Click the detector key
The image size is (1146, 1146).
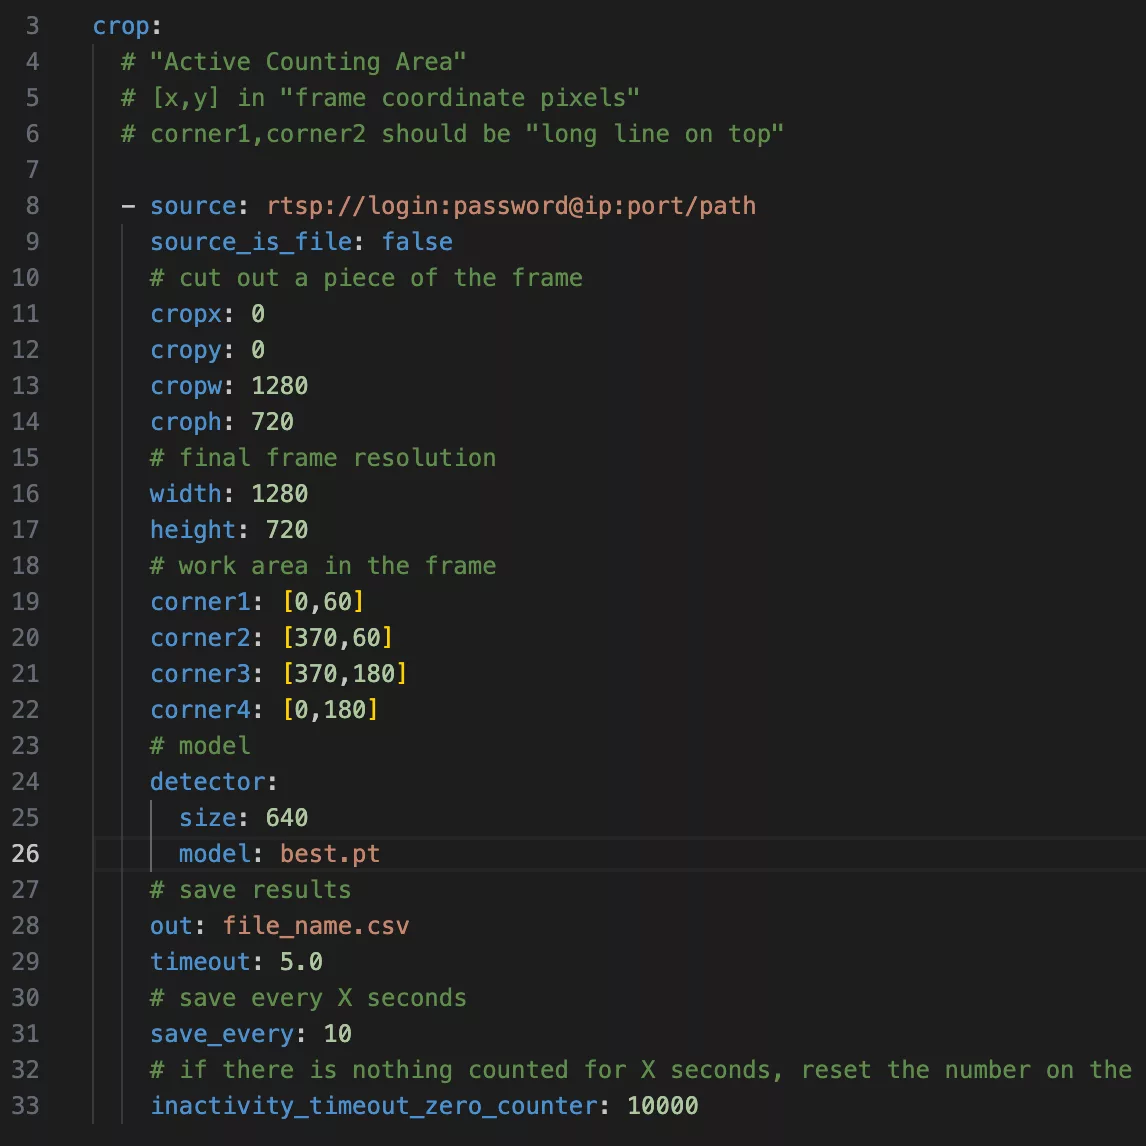click(208, 782)
